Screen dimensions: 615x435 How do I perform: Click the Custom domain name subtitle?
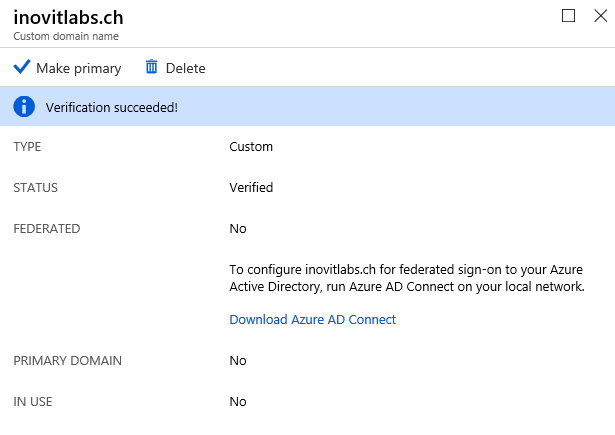[66, 36]
